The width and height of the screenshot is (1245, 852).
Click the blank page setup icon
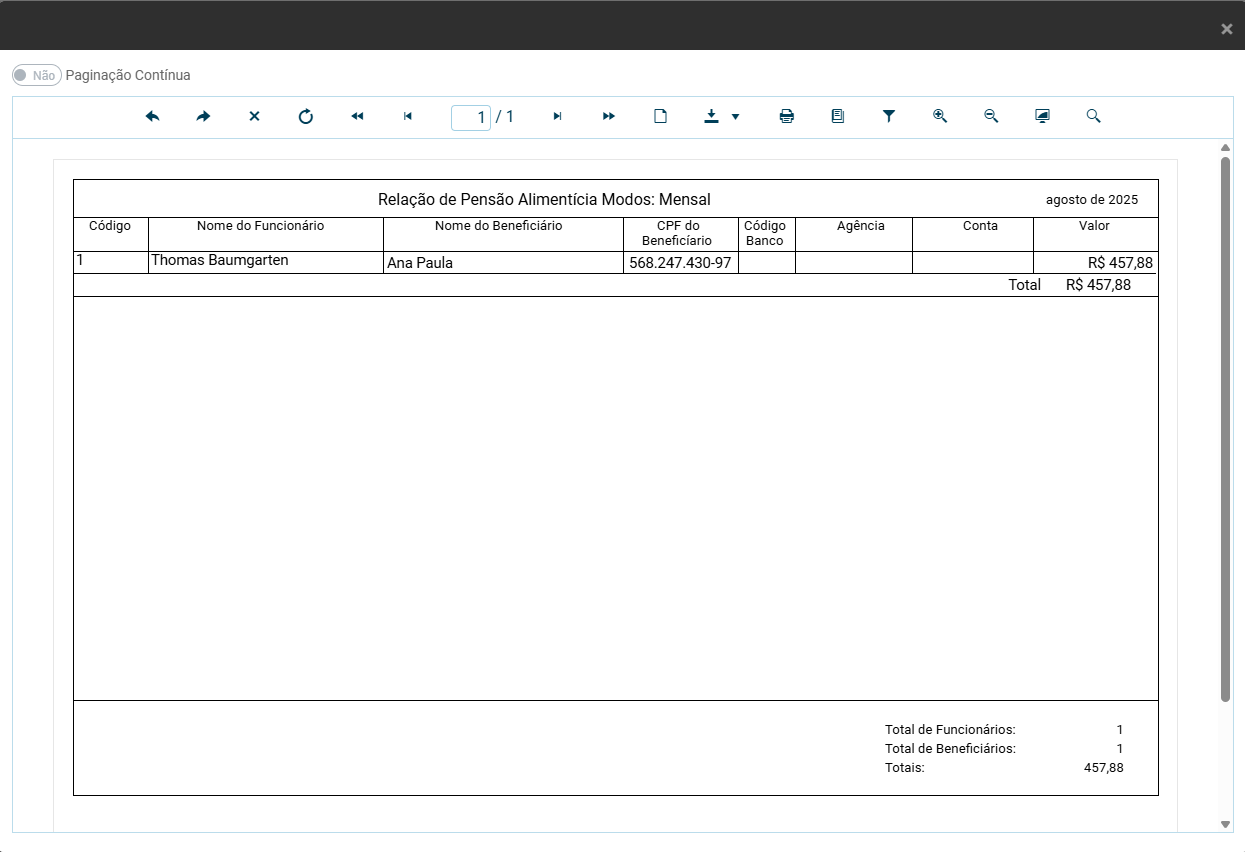pos(660,117)
